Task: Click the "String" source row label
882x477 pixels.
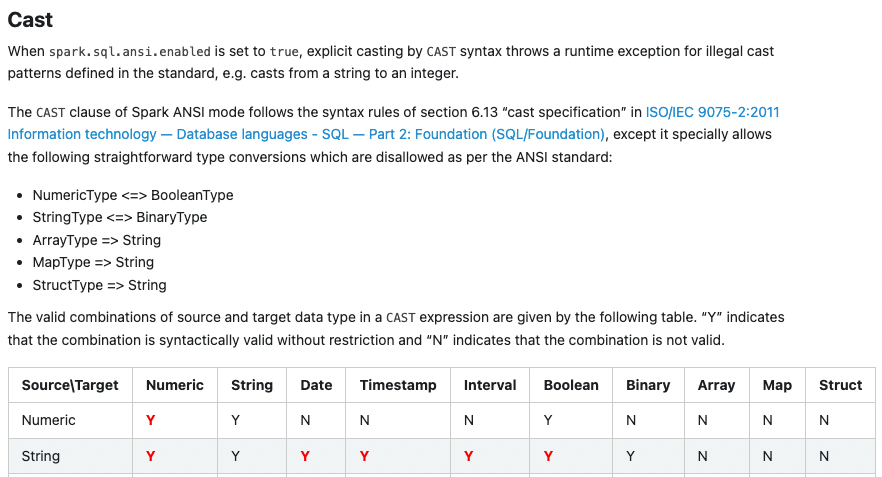Action: point(41,456)
